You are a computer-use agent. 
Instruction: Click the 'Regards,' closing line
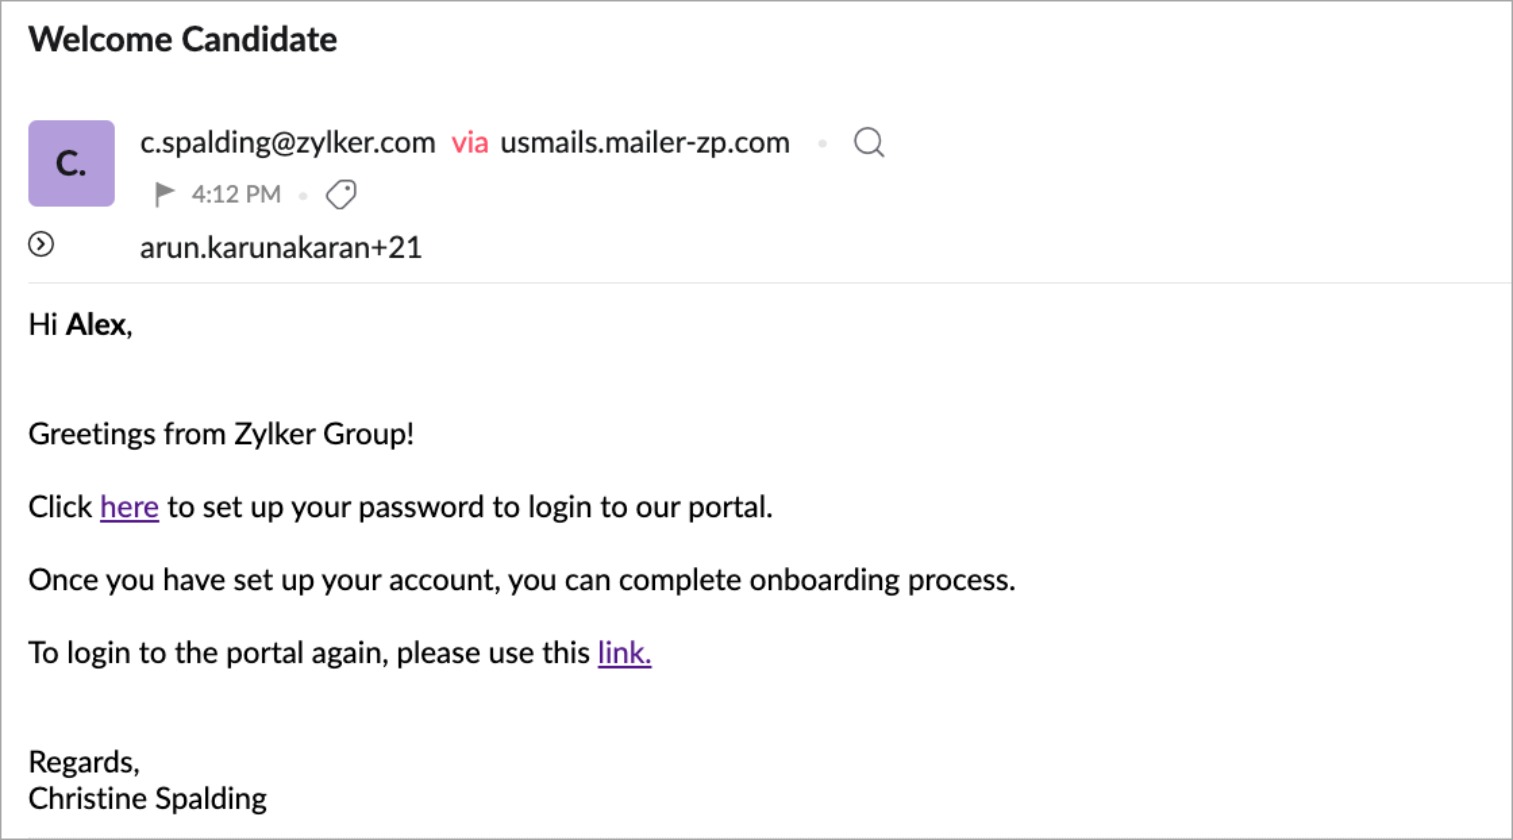pos(84,763)
